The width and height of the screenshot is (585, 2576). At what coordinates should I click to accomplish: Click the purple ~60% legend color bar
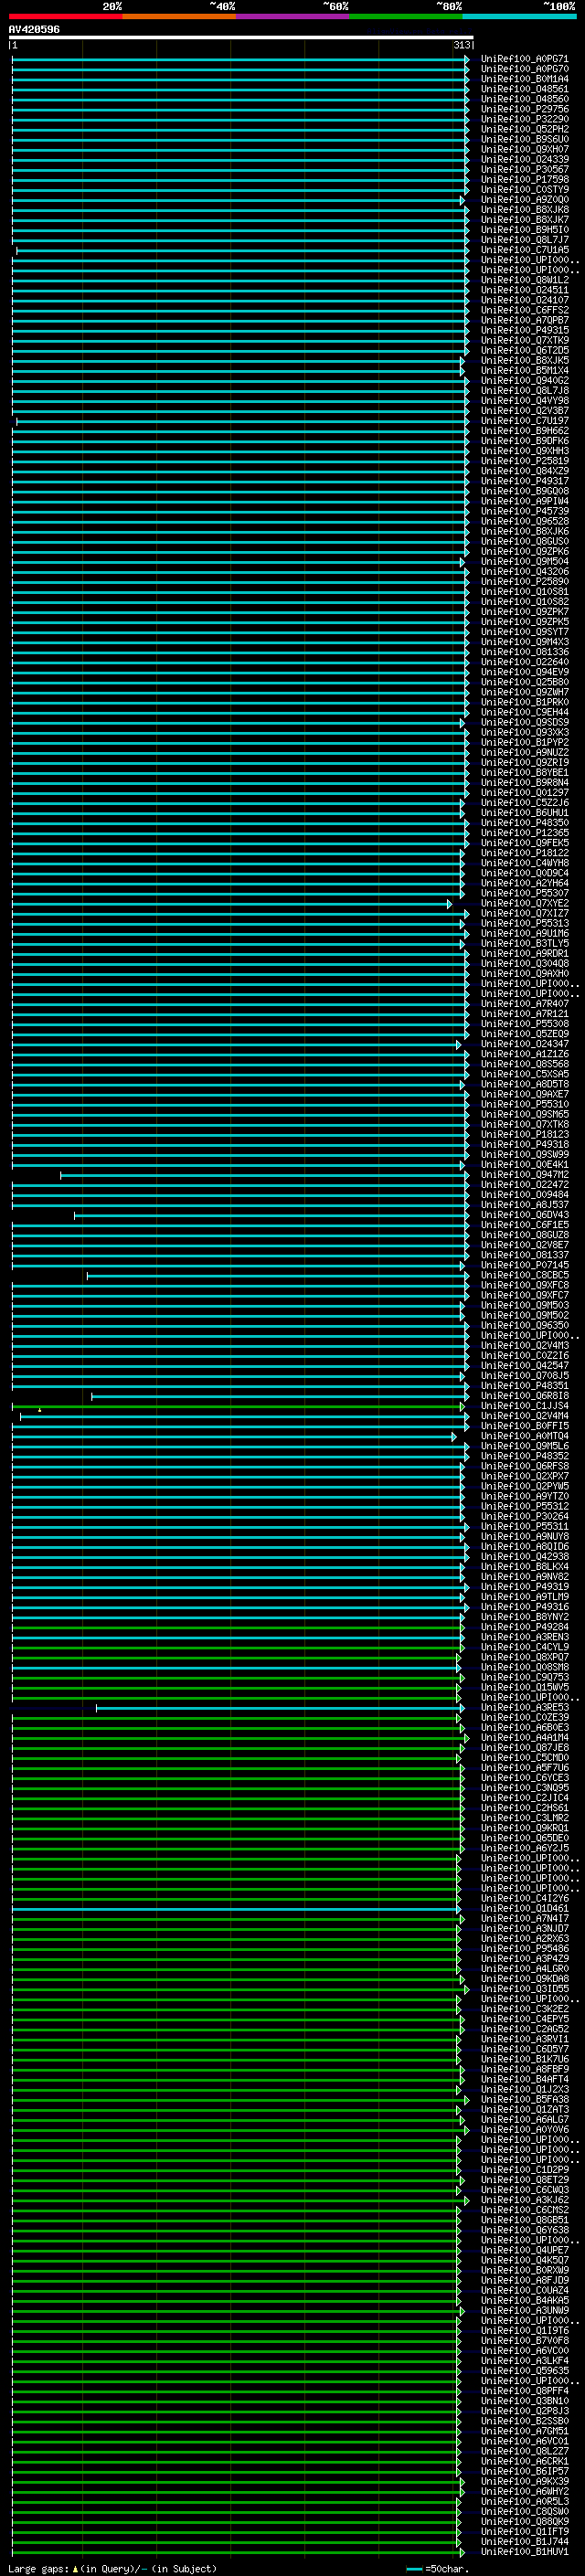click(x=292, y=16)
